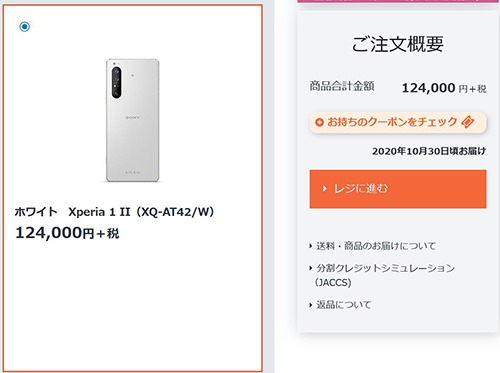500x373 pixels.
Task: Open 分割クレジットシミュレーション (JACCS) link
Action: point(385,275)
